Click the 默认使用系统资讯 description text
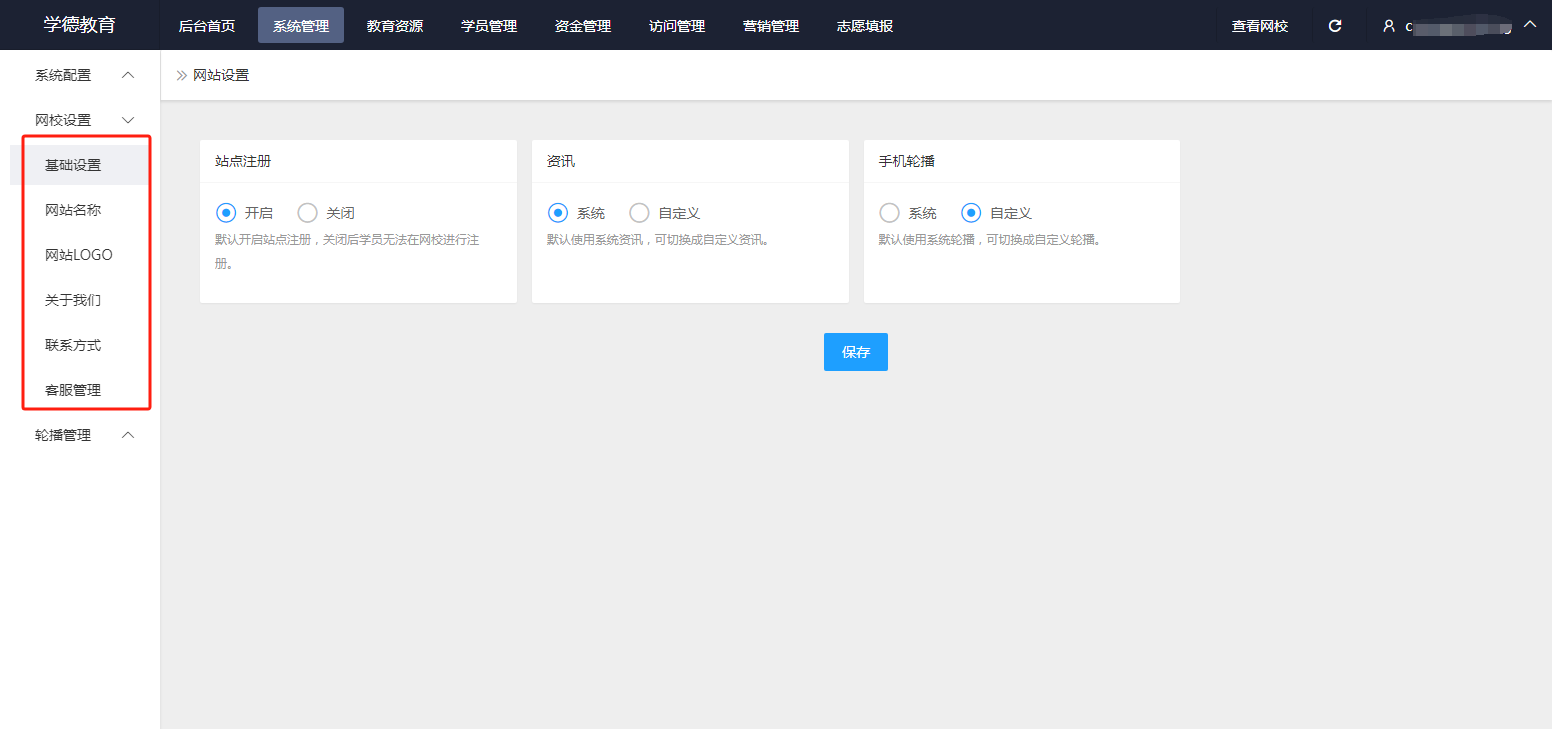This screenshot has width=1552, height=729. pos(659,240)
